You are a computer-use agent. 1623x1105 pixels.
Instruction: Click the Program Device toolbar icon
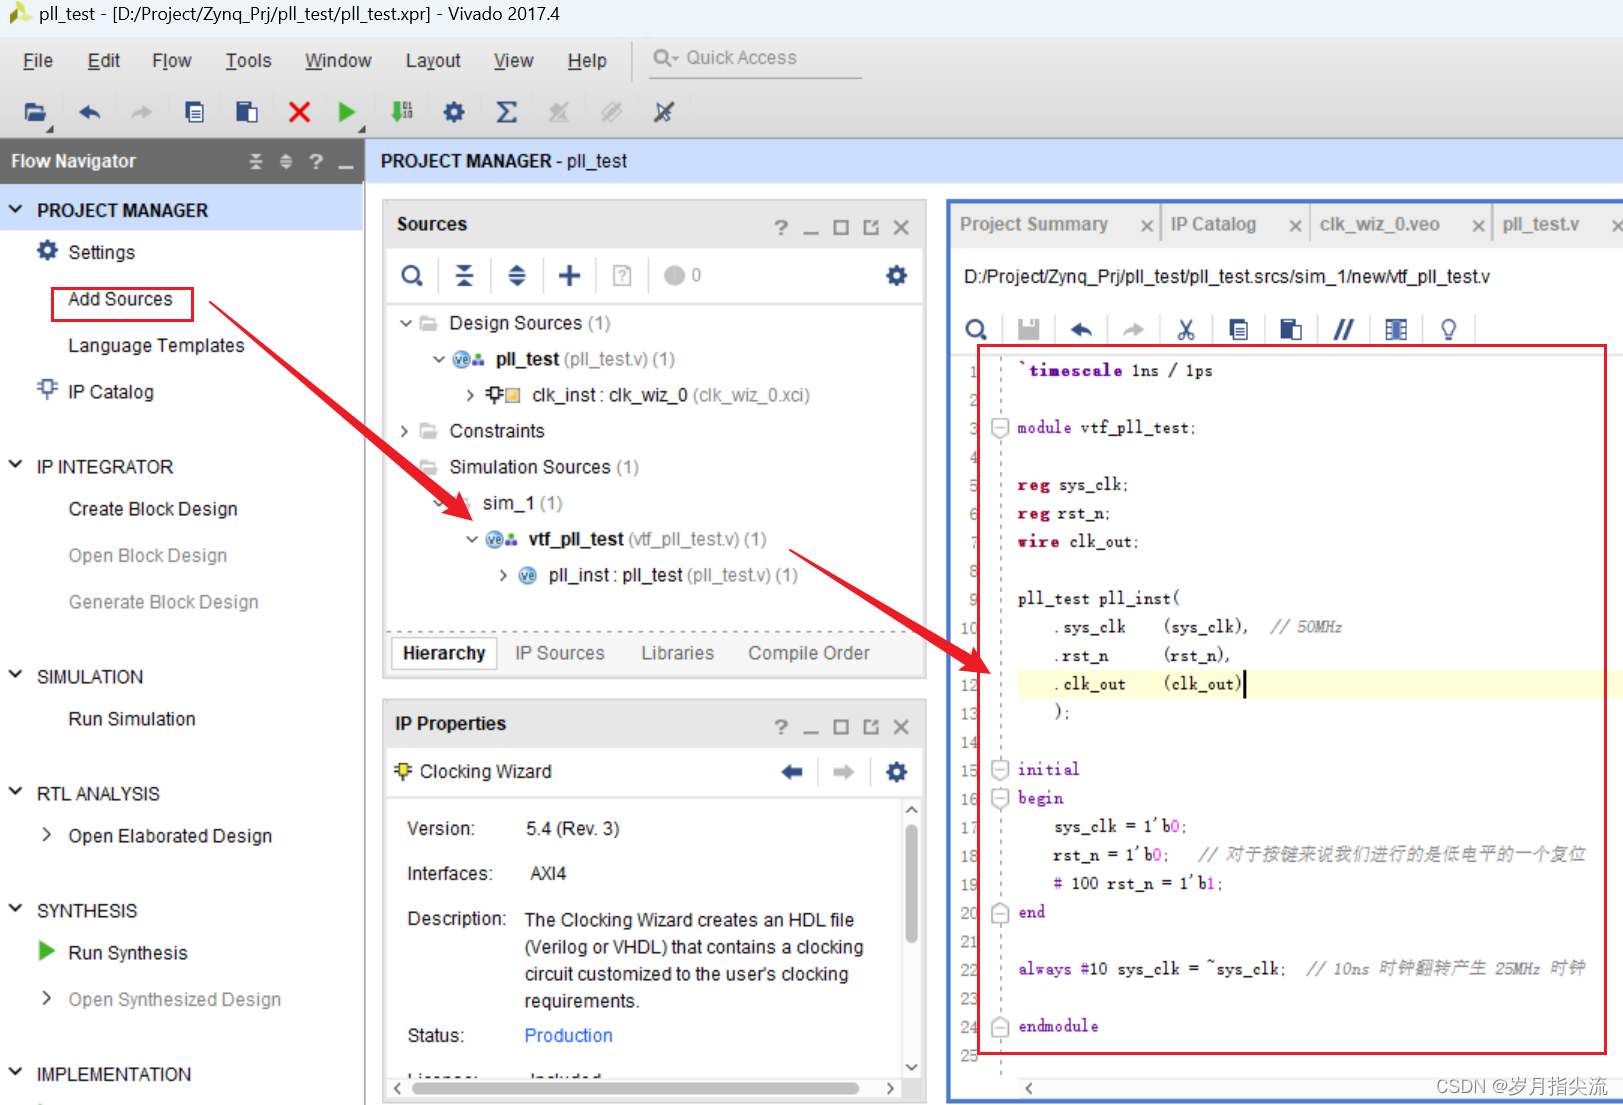point(402,112)
